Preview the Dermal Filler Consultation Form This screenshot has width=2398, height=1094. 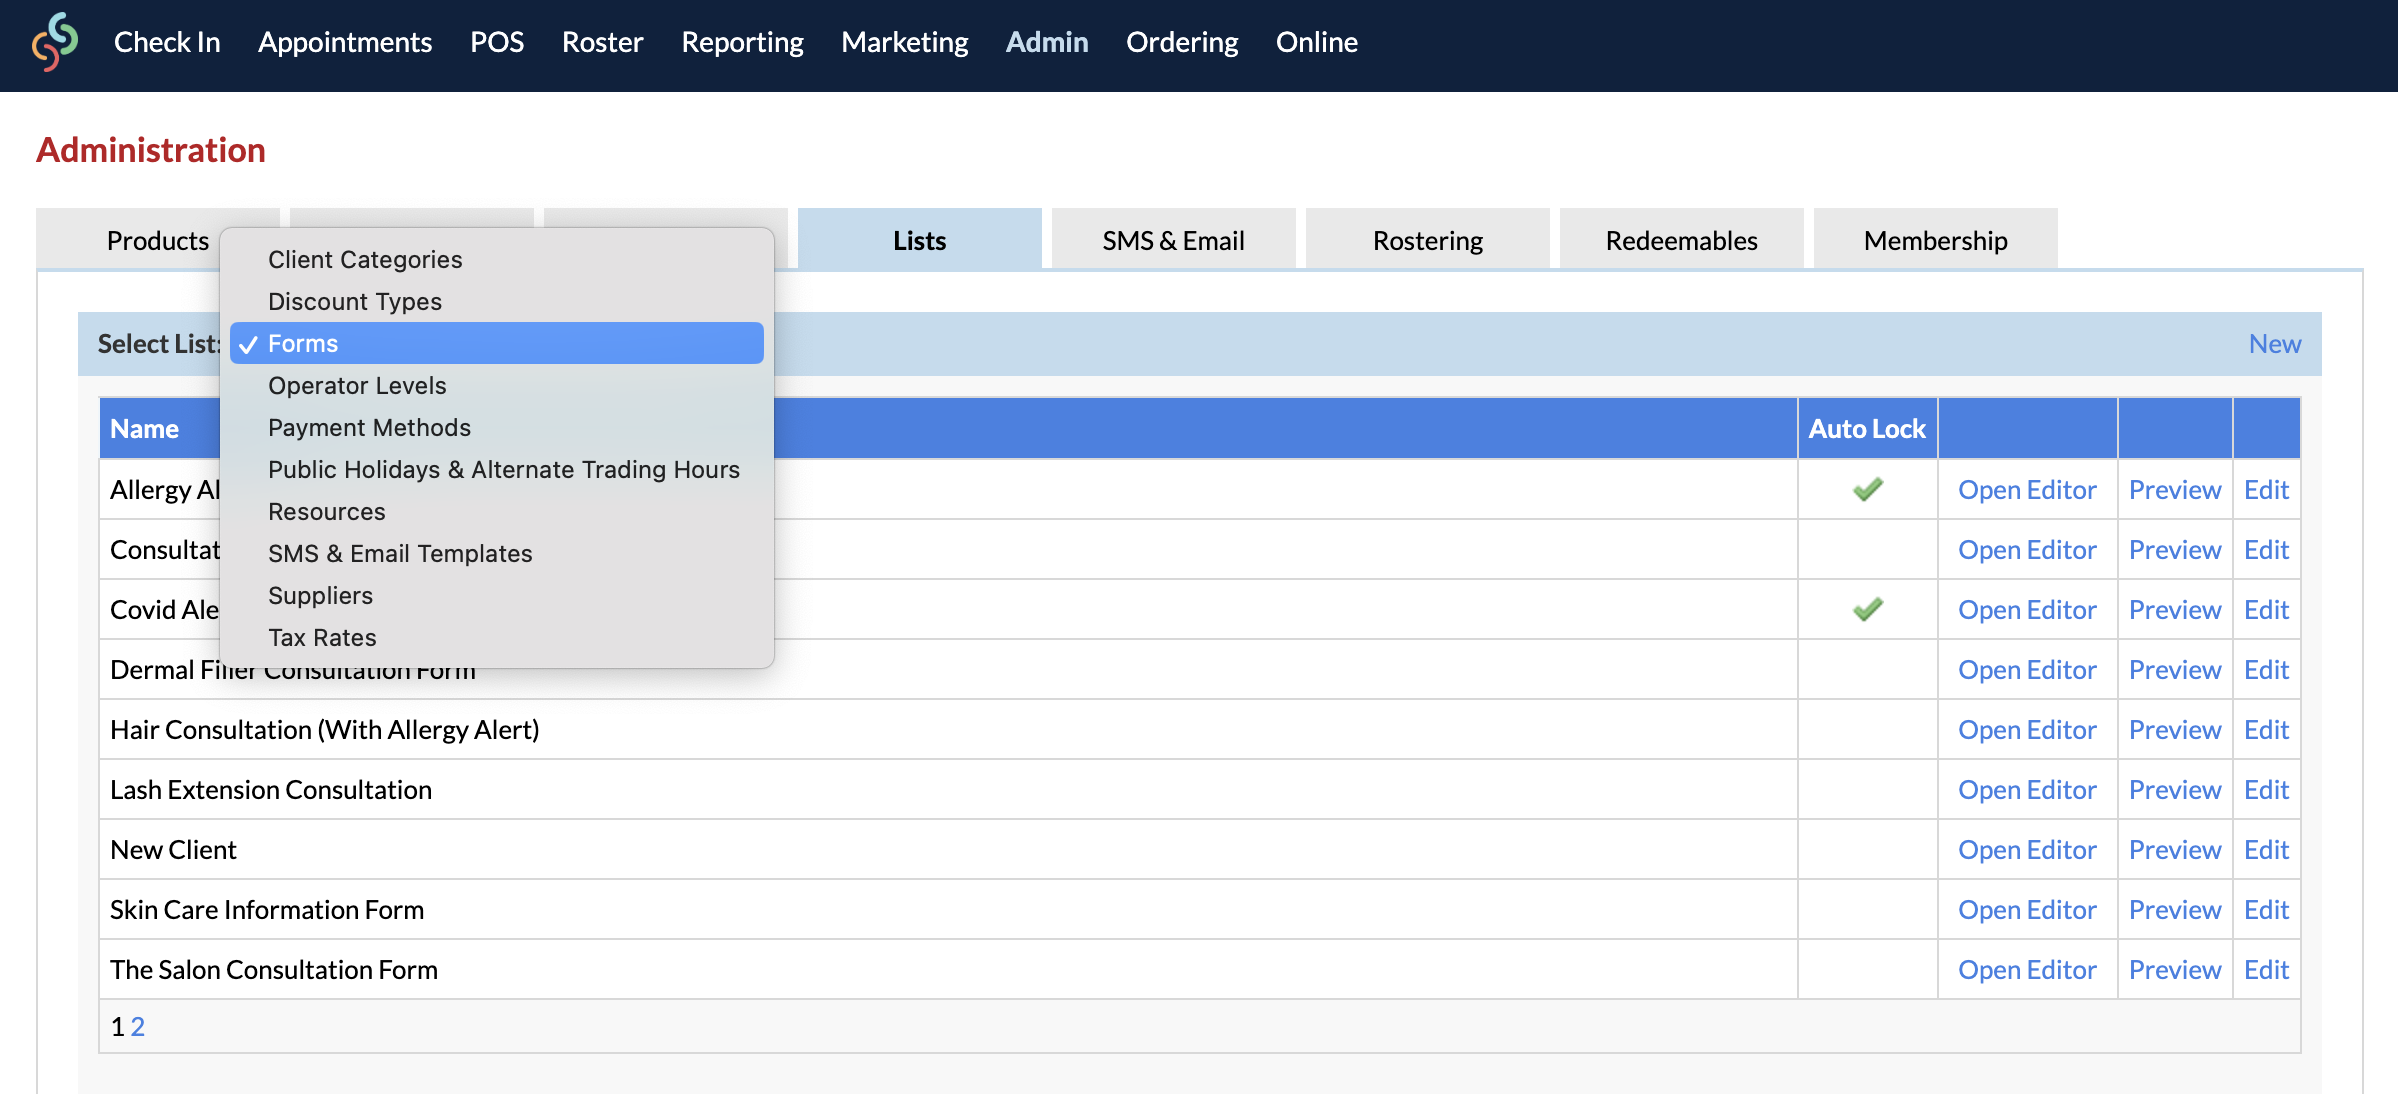[x=2175, y=669]
